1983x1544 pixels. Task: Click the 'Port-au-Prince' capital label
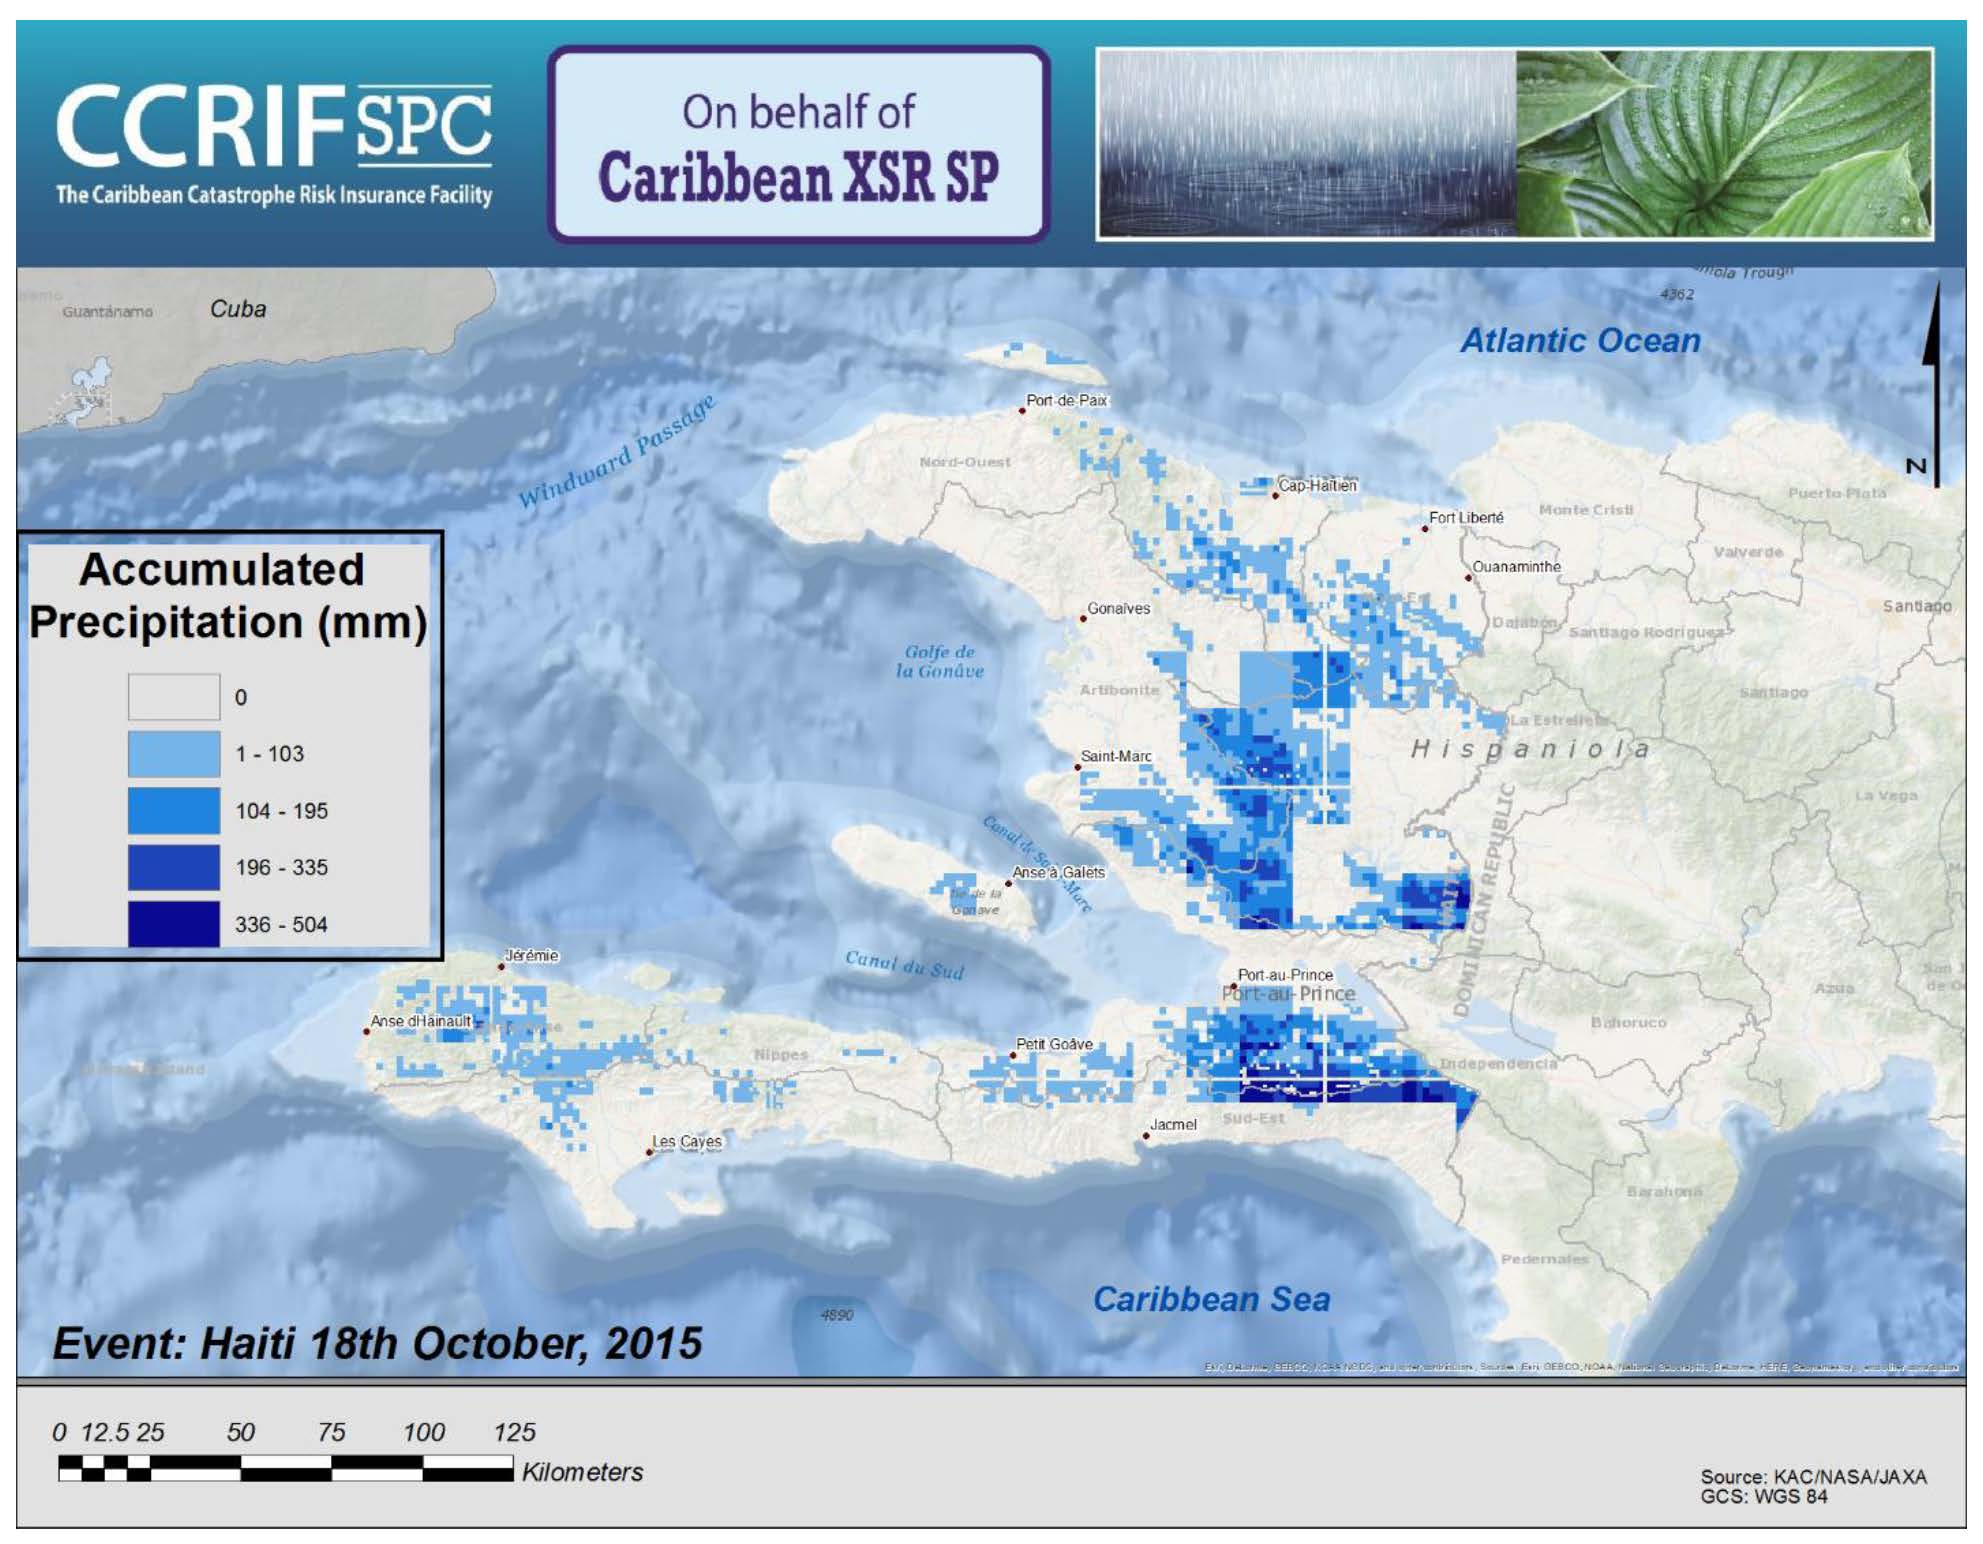(1285, 974)
